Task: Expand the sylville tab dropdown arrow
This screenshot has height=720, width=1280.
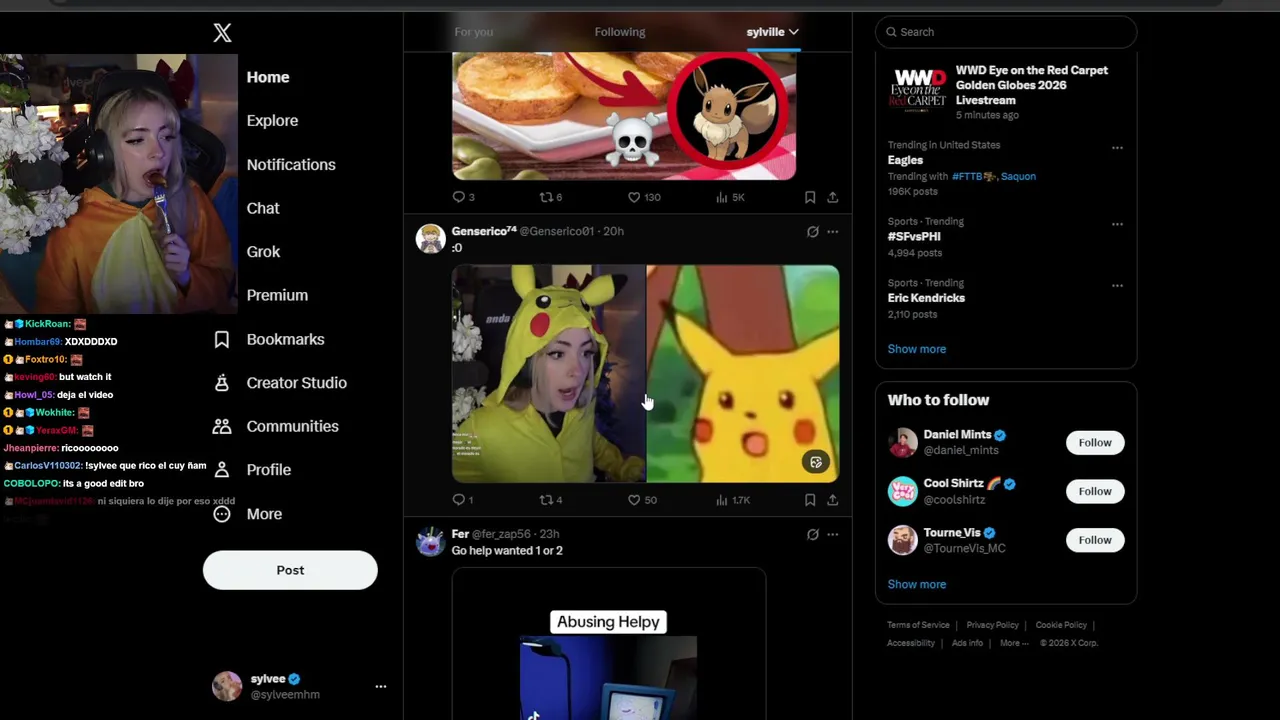Action: [x=792, y=32]
